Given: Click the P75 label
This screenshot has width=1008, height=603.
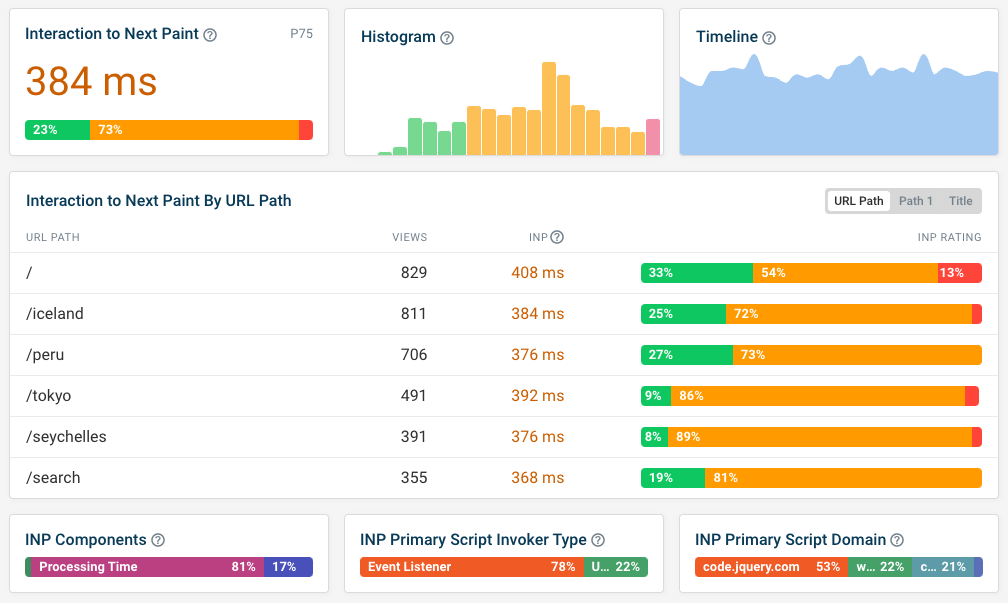Looking at the screenshot, I should click(301, 33).
